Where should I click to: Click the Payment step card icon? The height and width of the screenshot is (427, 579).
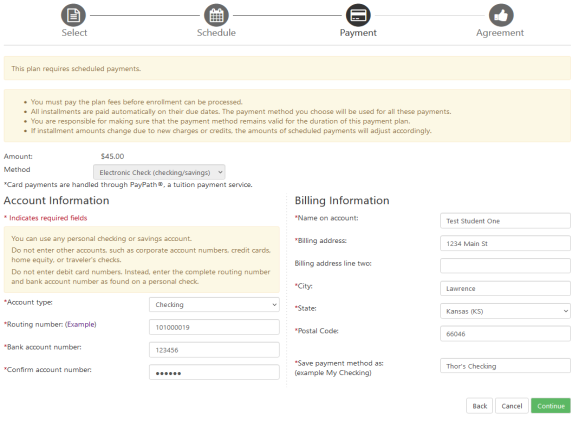(x=358, y=16)
